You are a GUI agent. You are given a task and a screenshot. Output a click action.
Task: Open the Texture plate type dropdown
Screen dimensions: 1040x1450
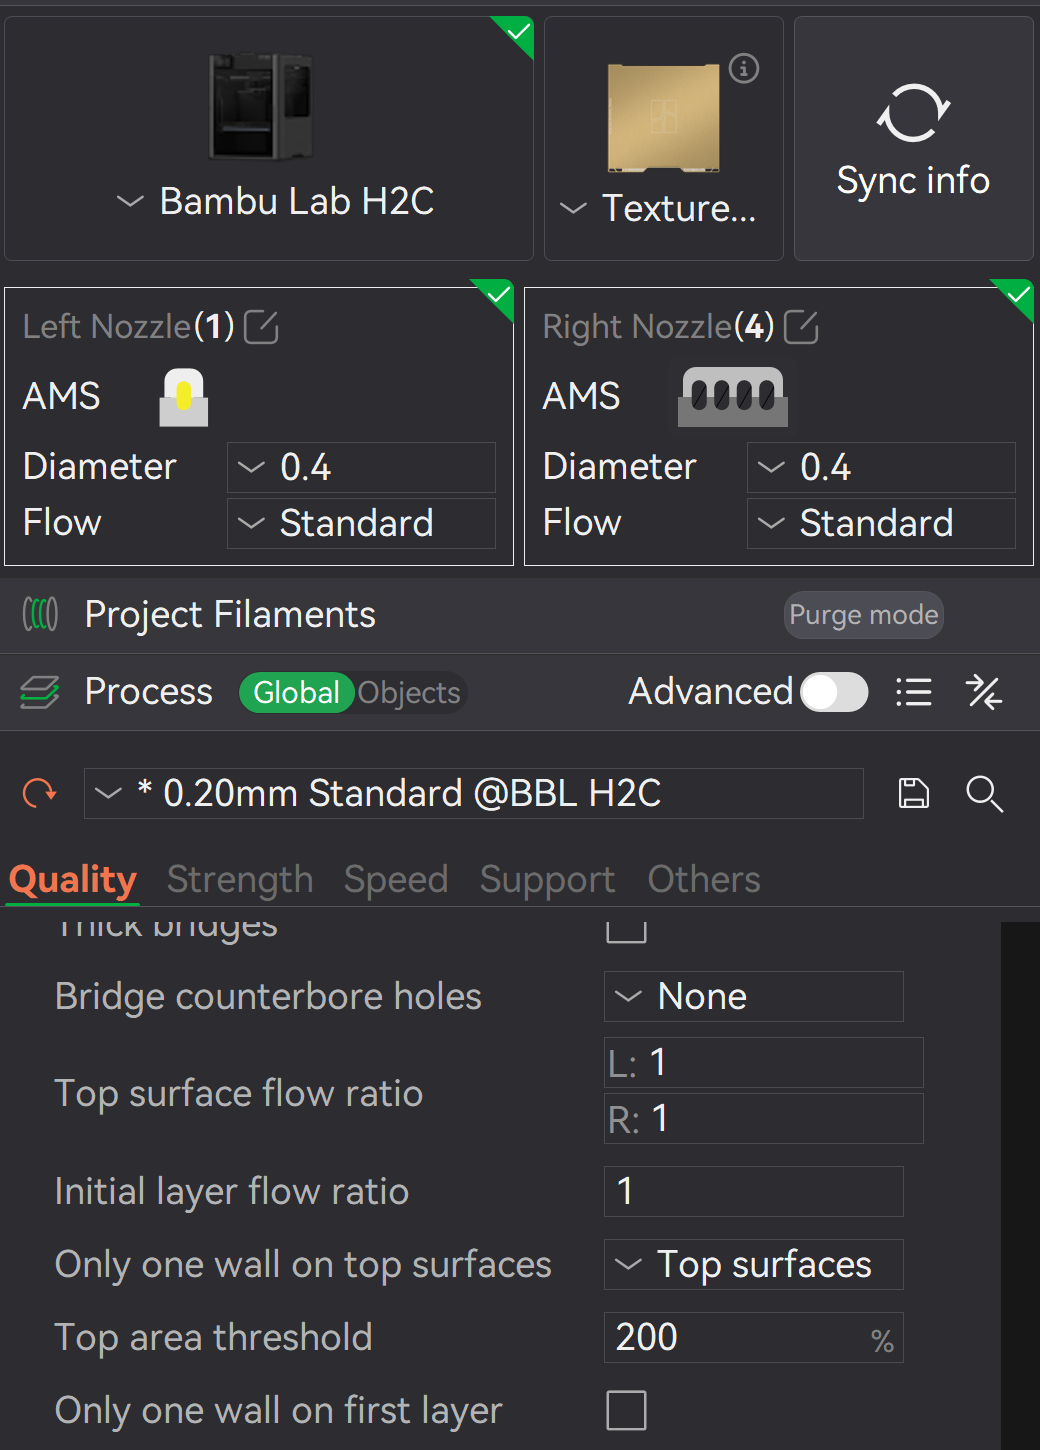(658, 208)
